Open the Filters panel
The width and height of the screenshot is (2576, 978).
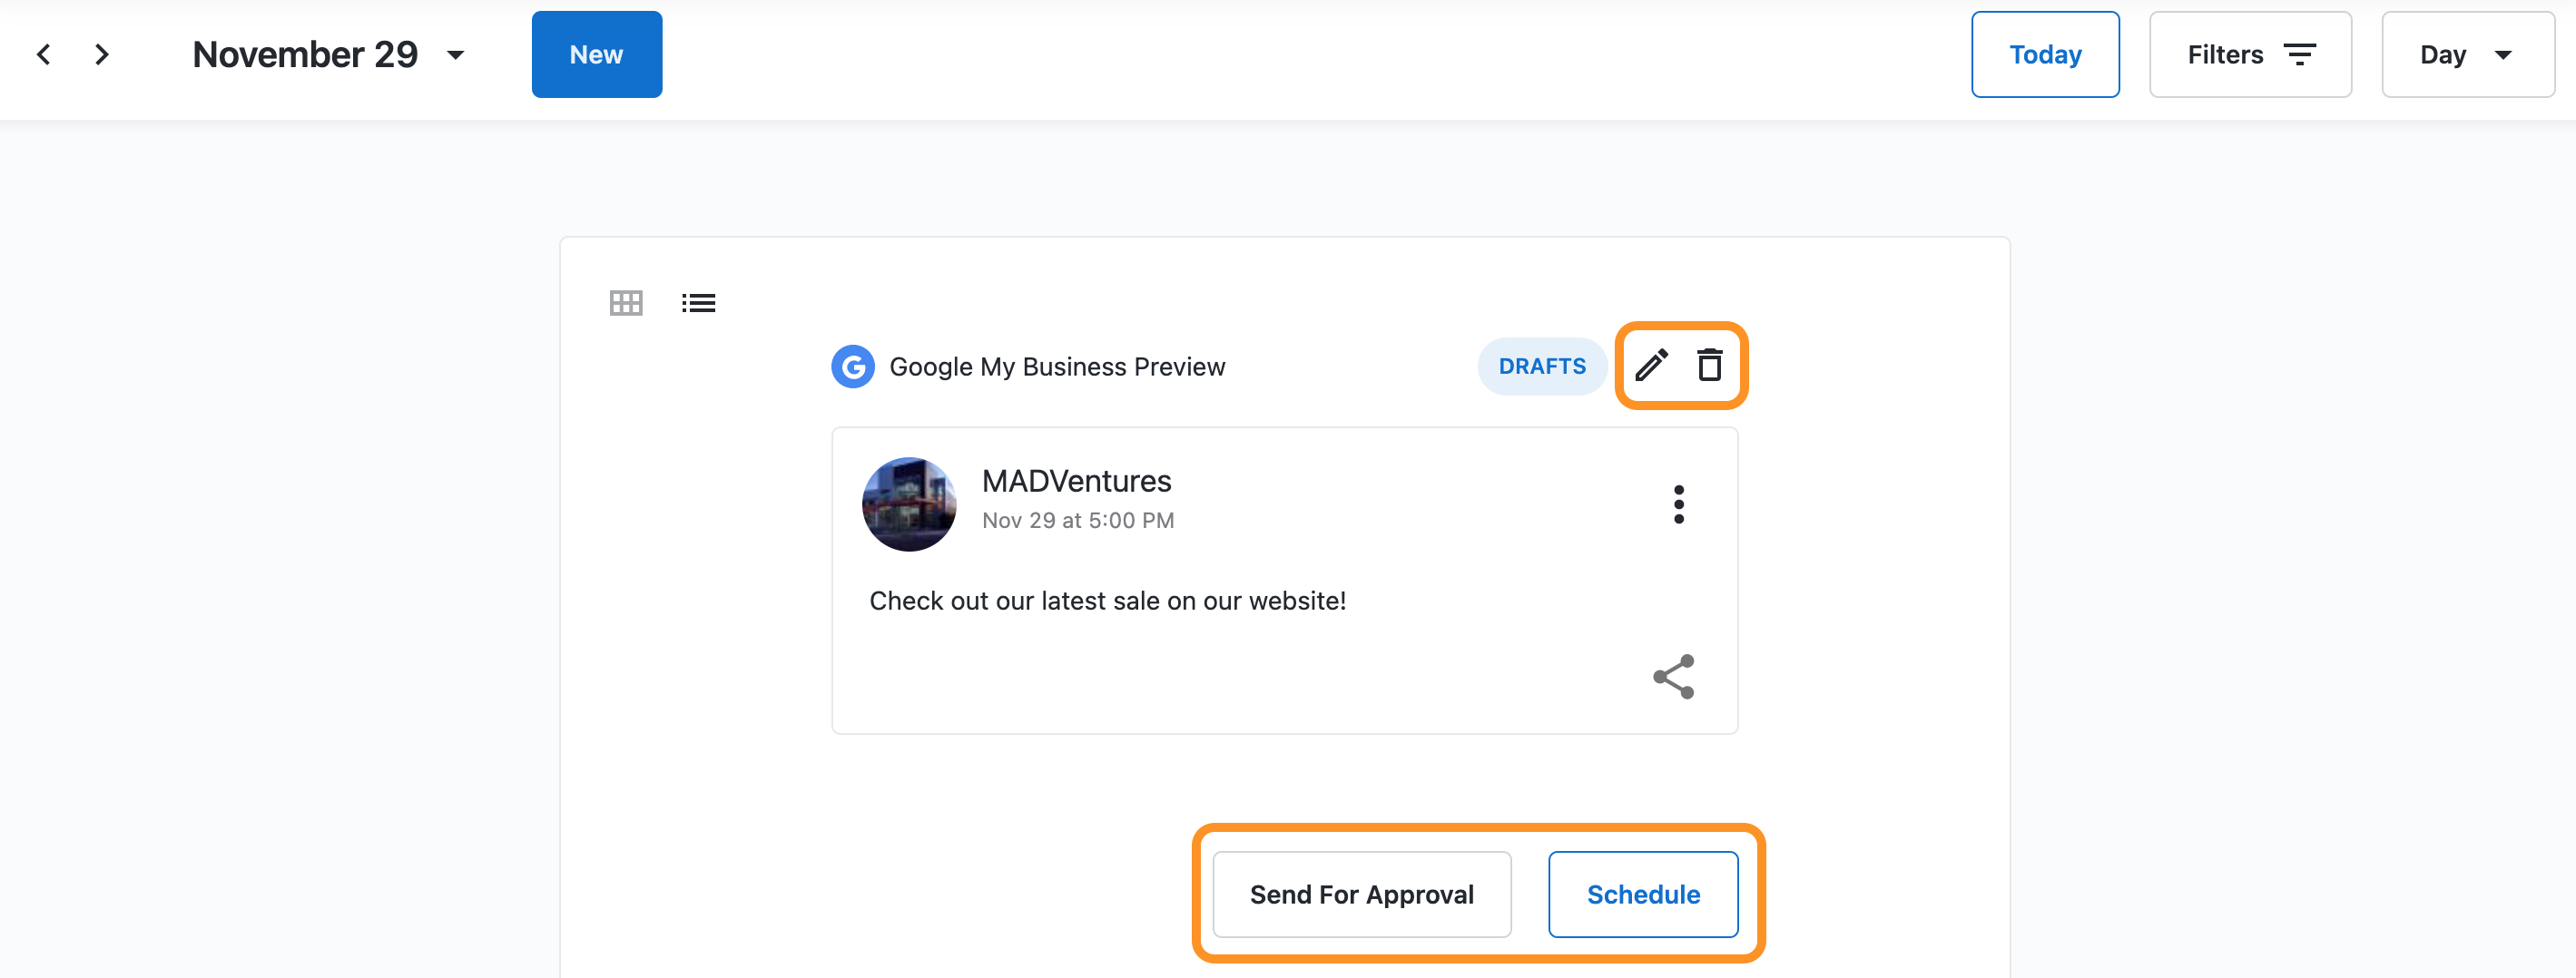[2250, 55]
